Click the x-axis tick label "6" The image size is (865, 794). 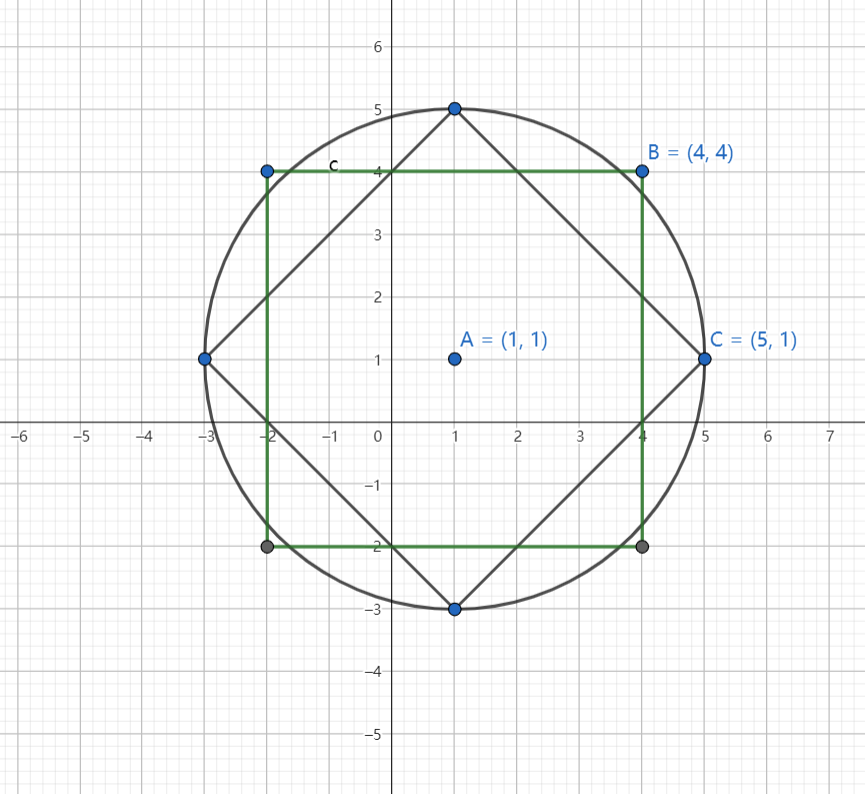pyautogui.click(x=767, y=436)
